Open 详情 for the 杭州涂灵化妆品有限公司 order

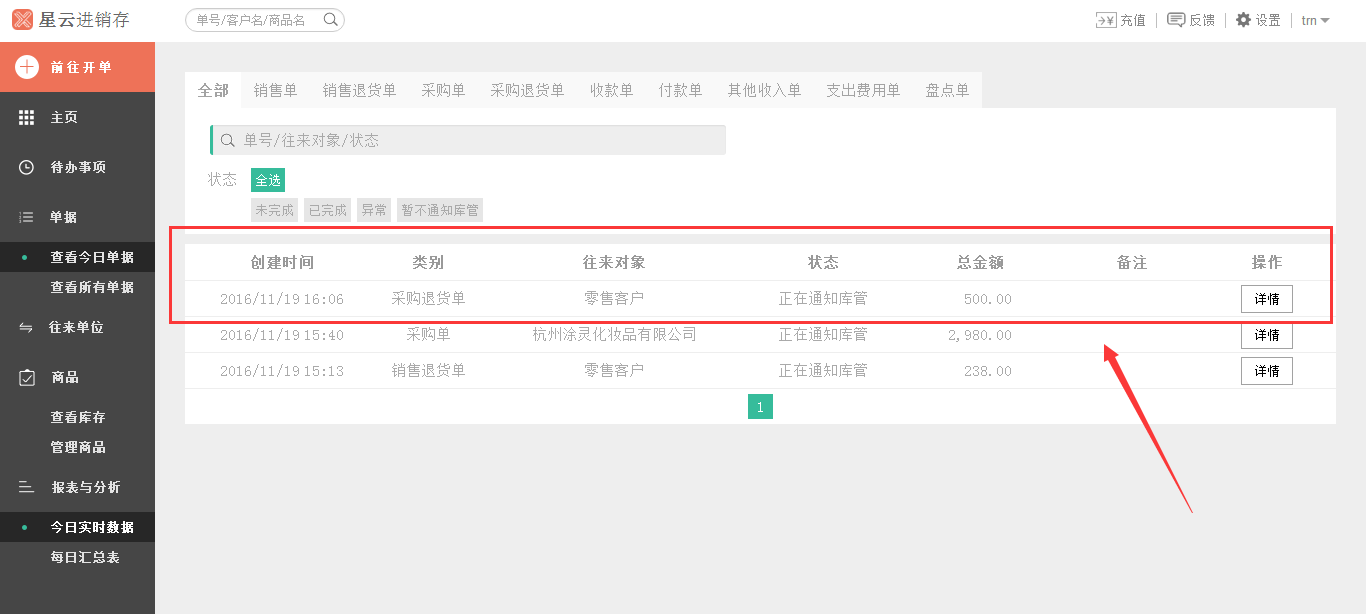tap(1266, 335)
